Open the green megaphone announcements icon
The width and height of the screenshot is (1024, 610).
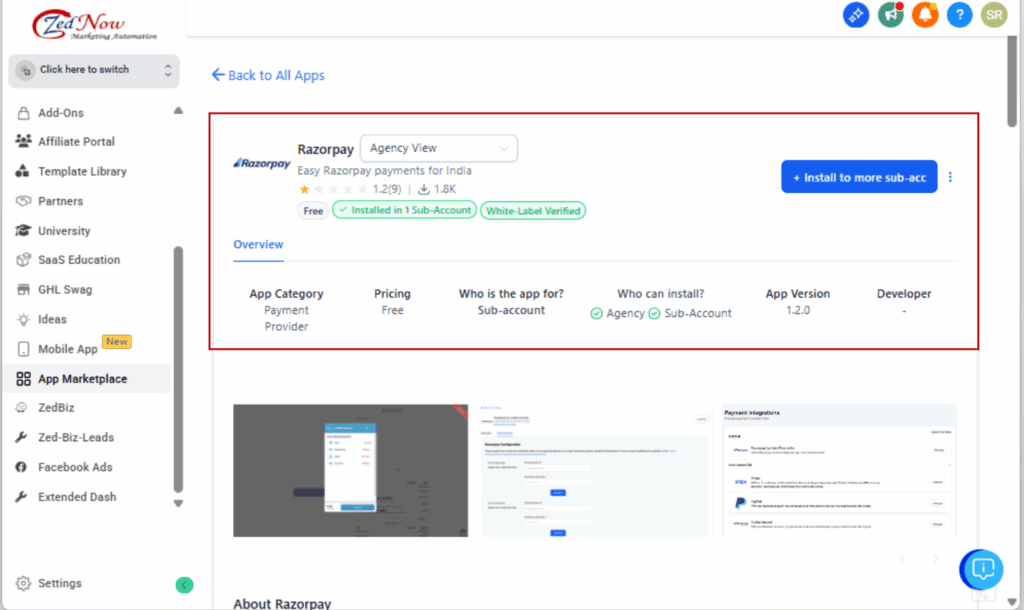(x=890, y=14)
